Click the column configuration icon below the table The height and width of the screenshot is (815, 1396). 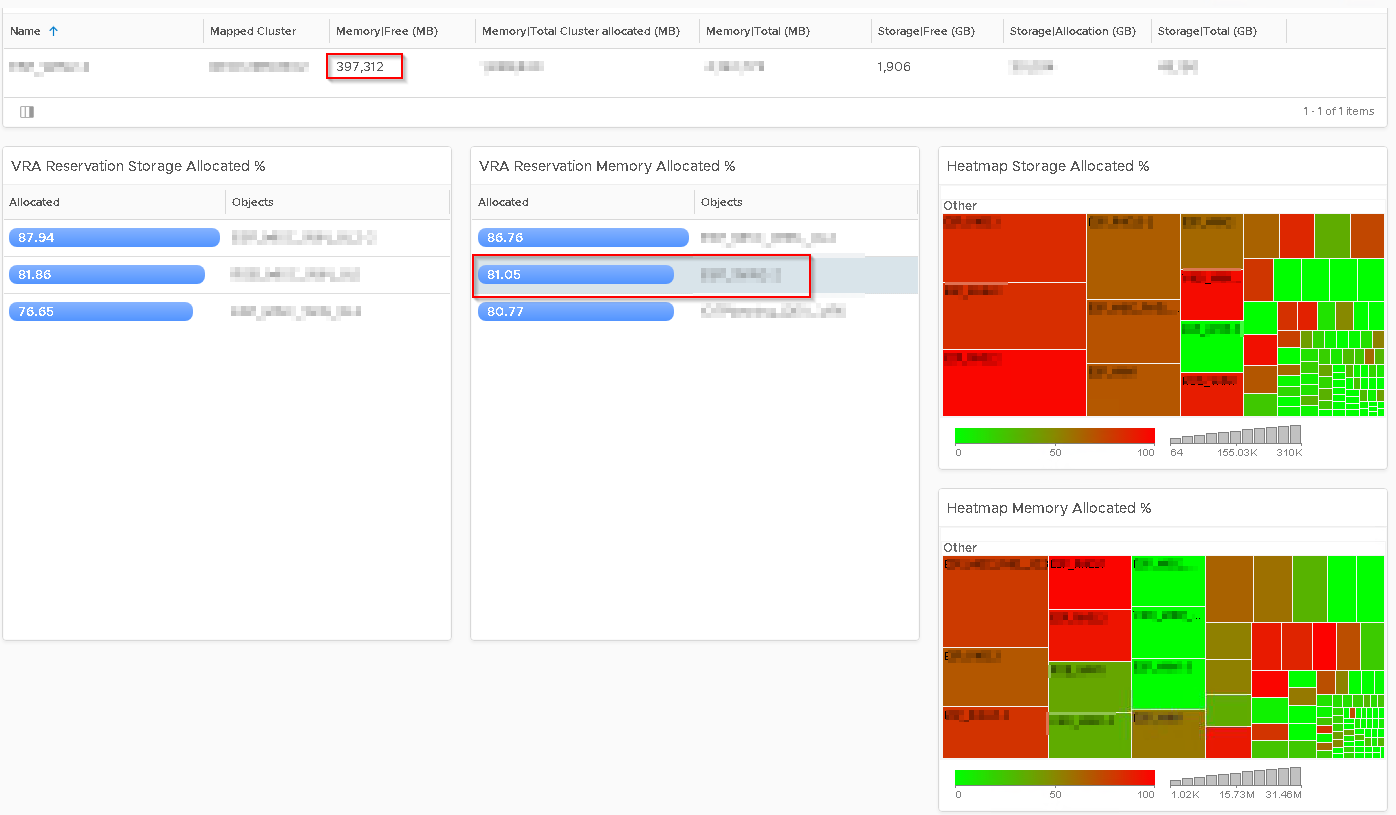click(25, 111)
